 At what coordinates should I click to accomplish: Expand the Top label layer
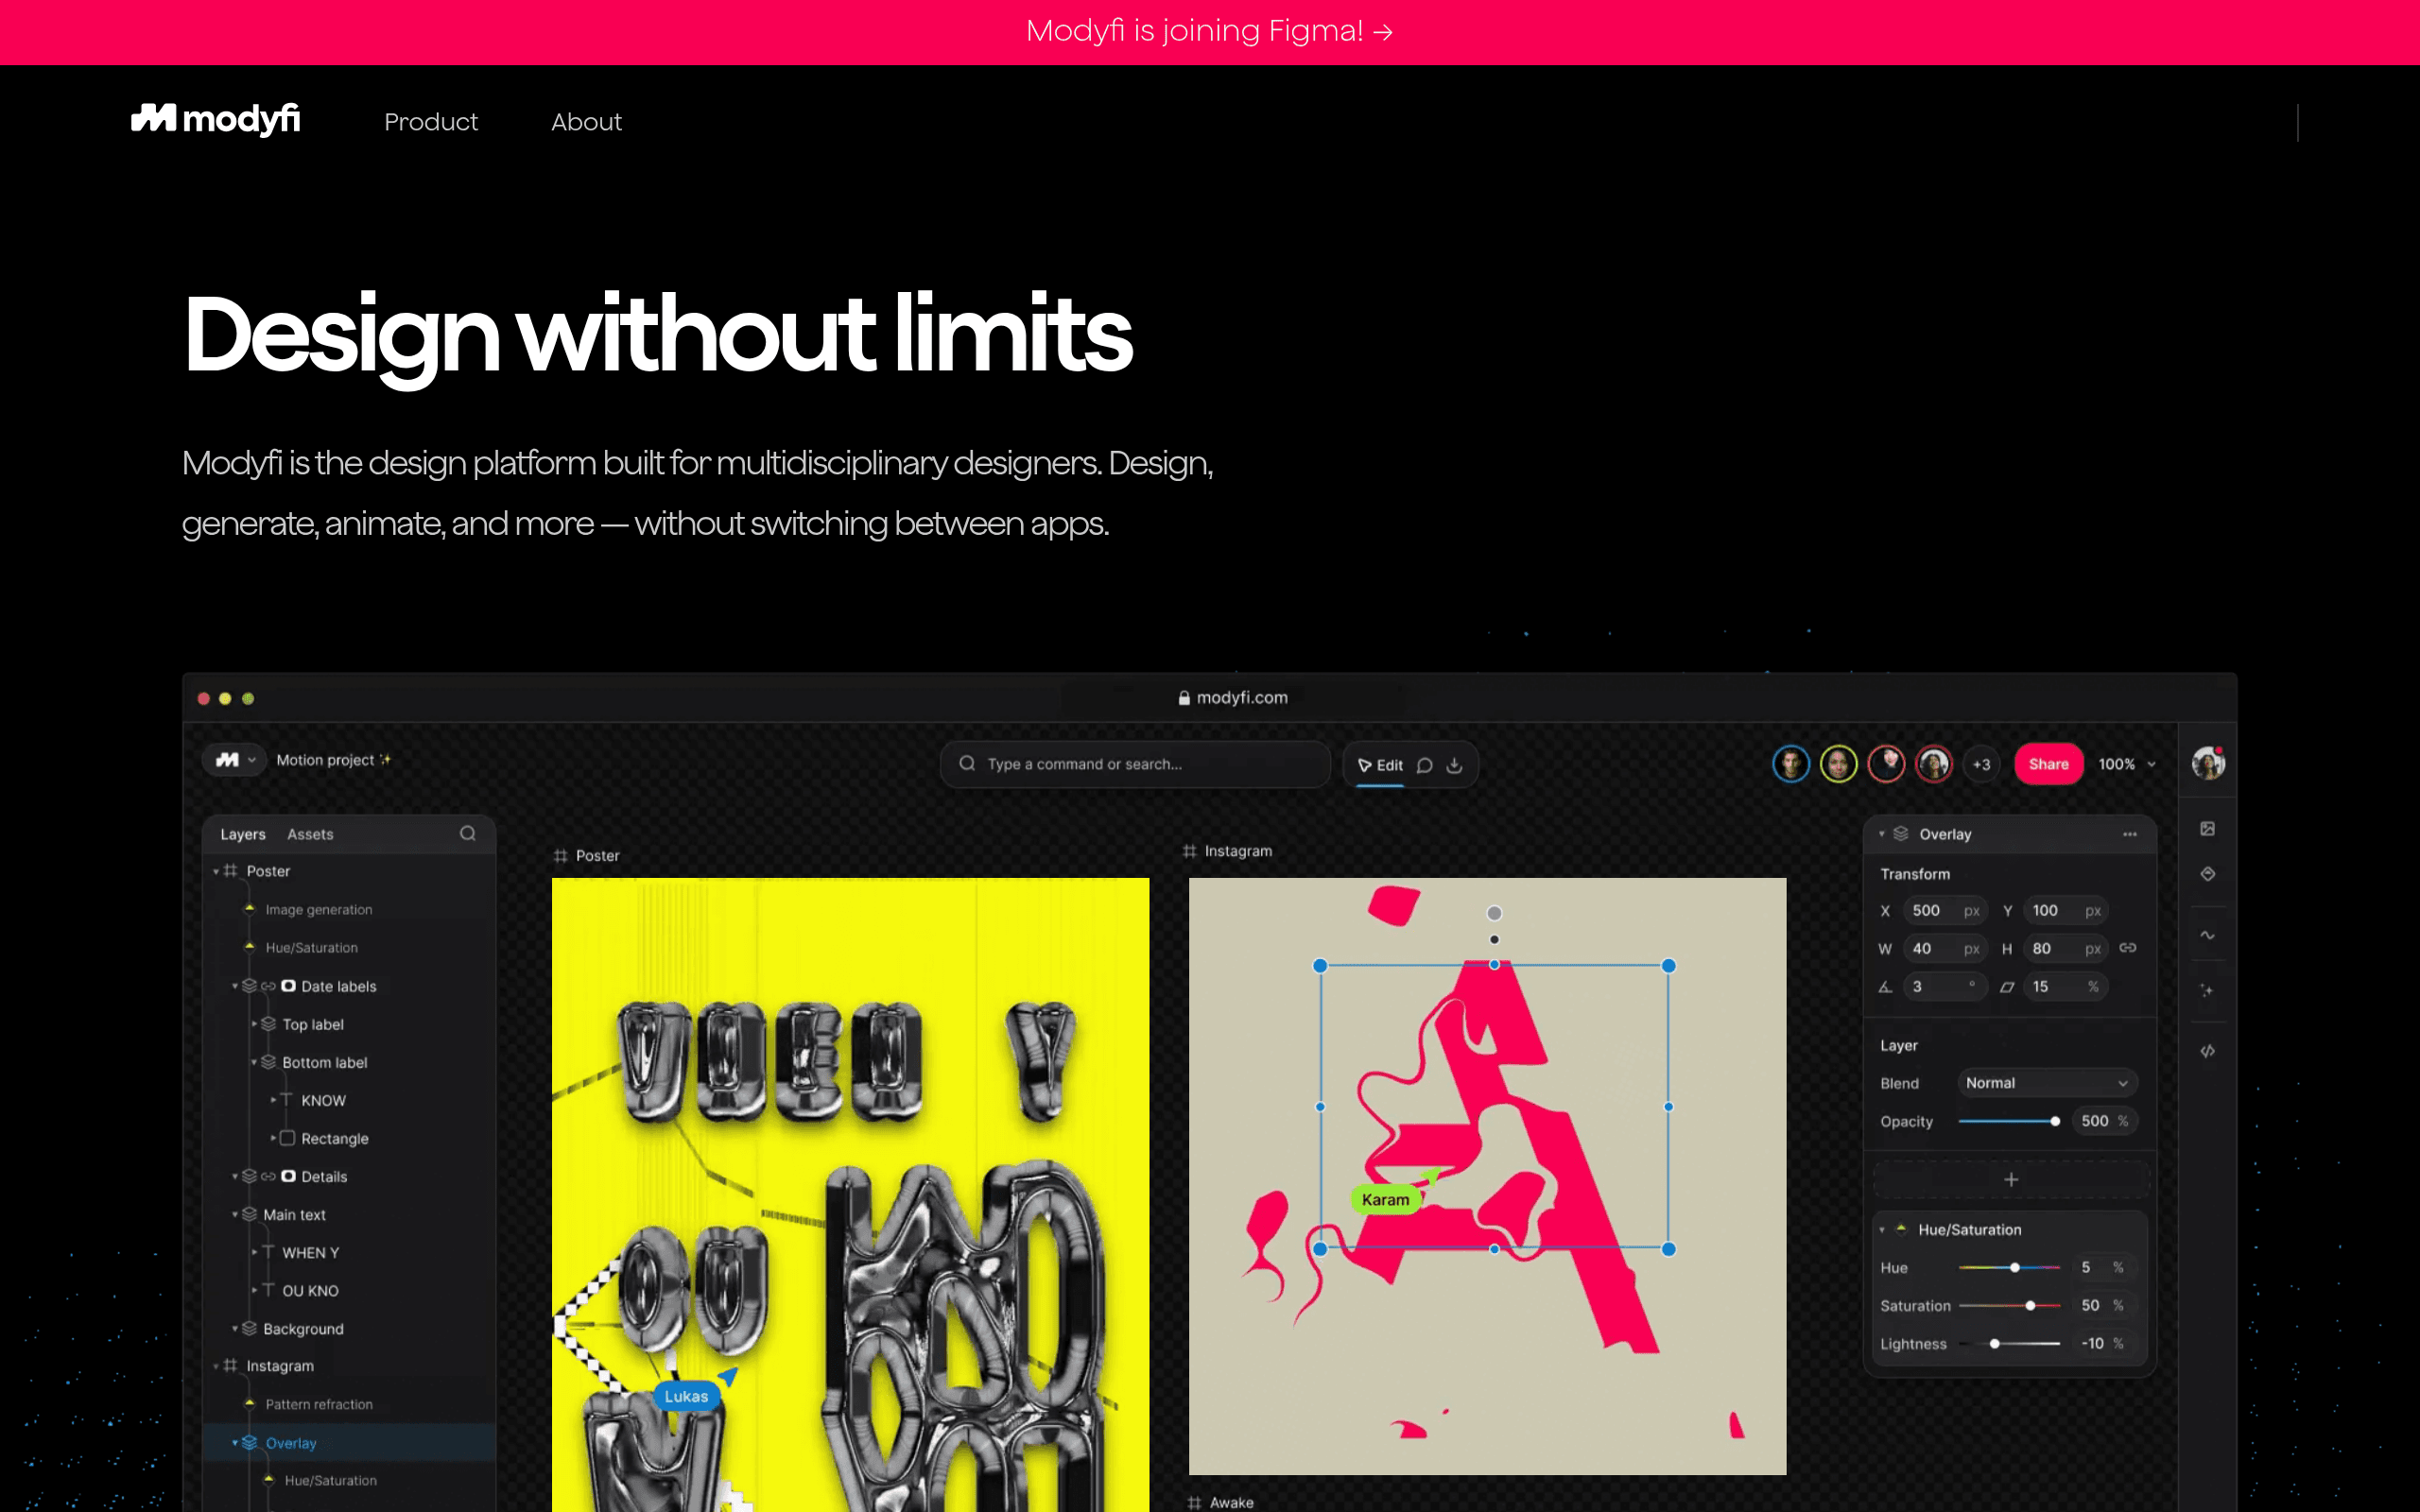[x=254, y=1024]
